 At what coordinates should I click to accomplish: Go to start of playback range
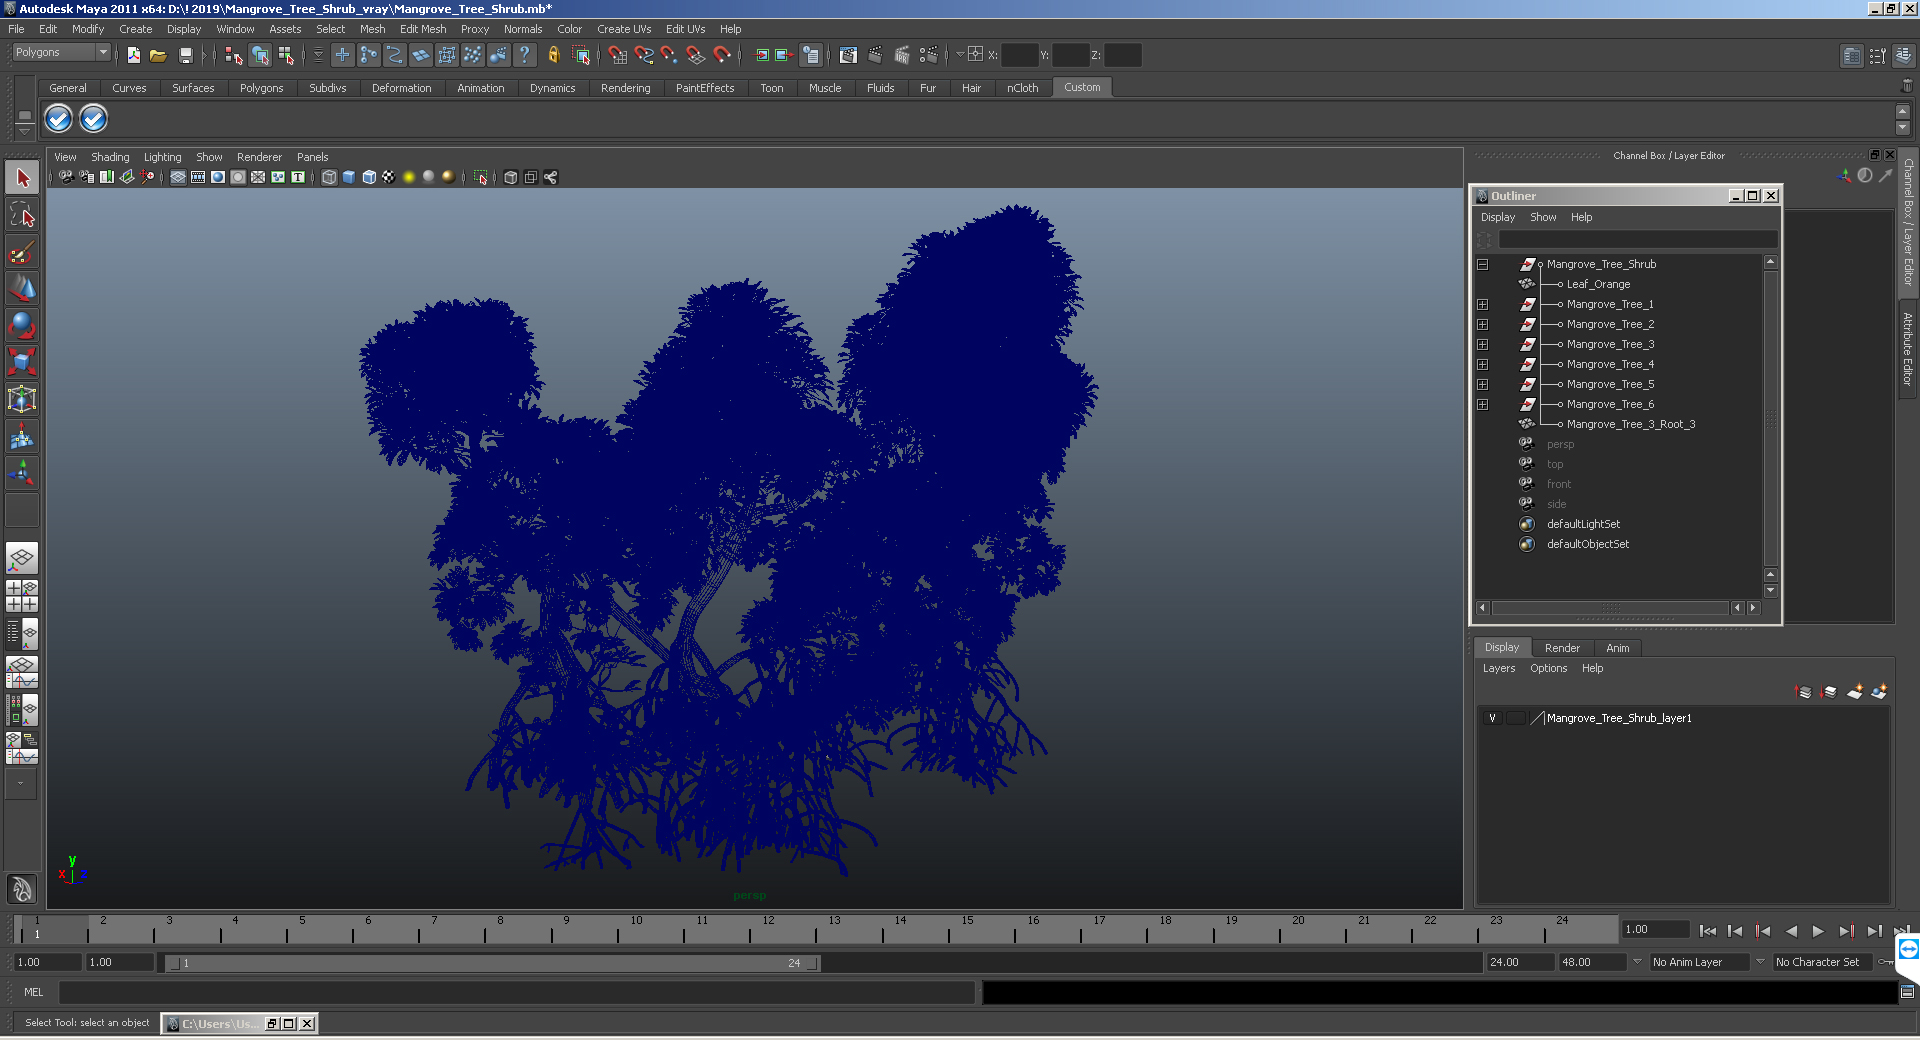click(x=1708, y=931)
